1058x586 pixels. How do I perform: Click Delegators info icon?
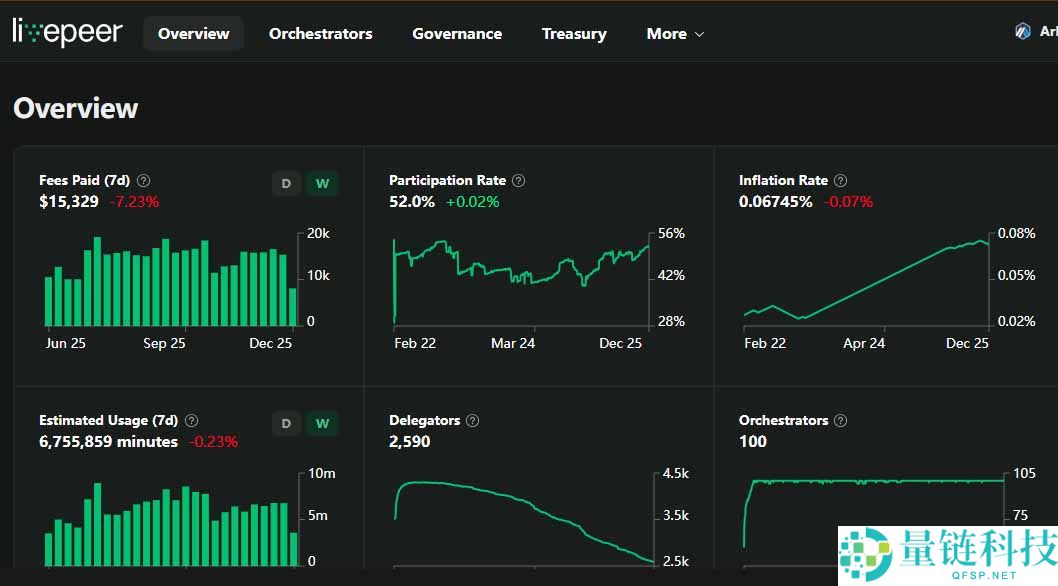click(x=473, y=421)
